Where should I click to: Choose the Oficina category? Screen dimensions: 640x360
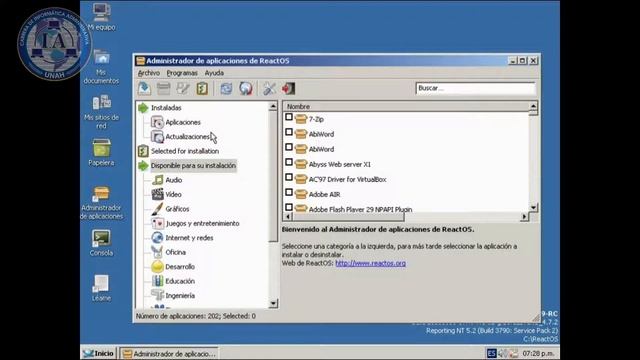(176, 253)
